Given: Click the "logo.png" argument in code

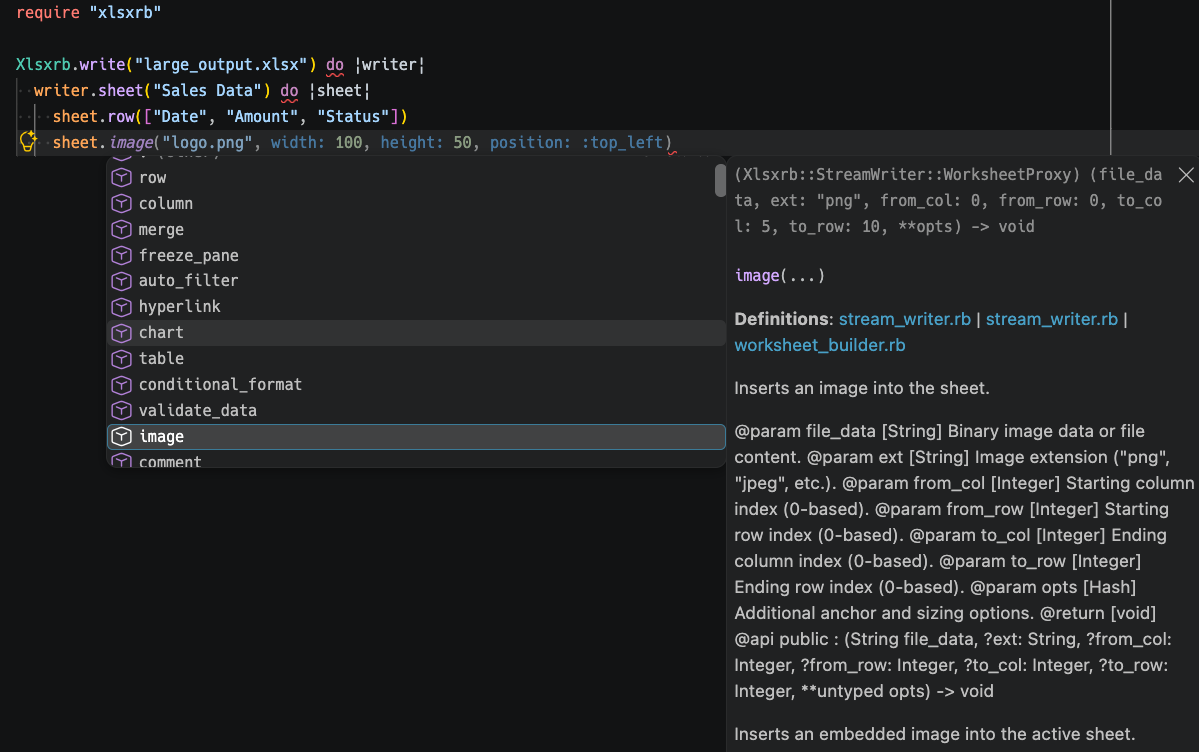Looking at the screenshot, I should tap(206, 142).
